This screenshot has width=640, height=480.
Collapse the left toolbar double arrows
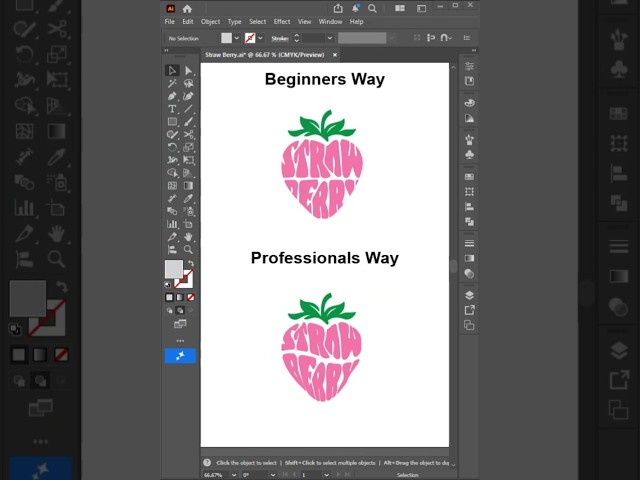[x=167, y=50]
